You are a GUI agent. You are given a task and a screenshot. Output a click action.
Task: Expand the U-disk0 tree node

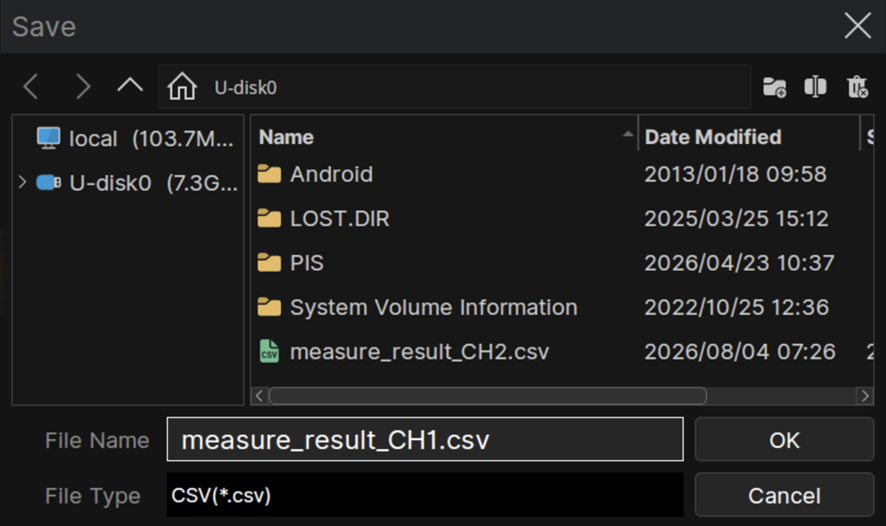[22, 182]
